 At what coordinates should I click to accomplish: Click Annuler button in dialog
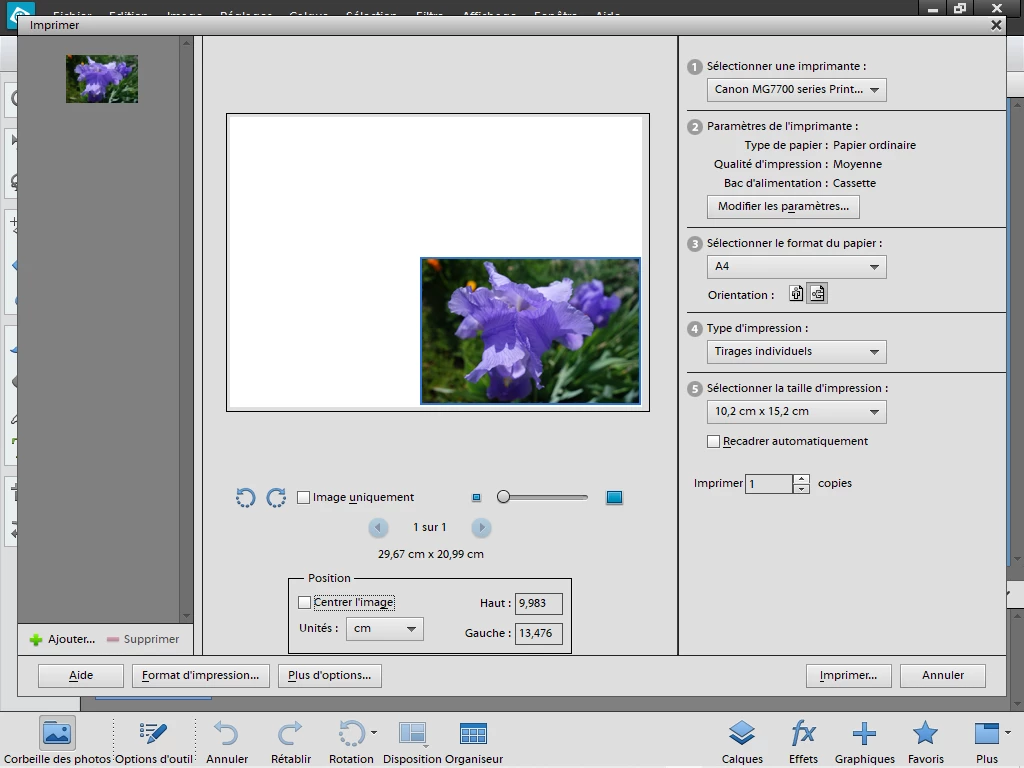point(942,675)
